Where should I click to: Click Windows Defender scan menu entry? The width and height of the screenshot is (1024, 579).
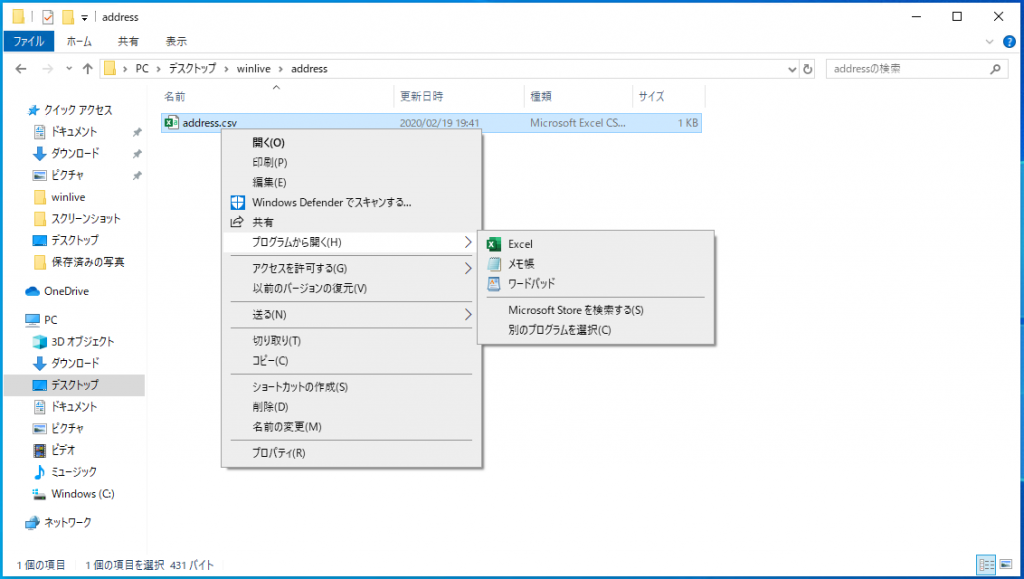tap(331, 202)
